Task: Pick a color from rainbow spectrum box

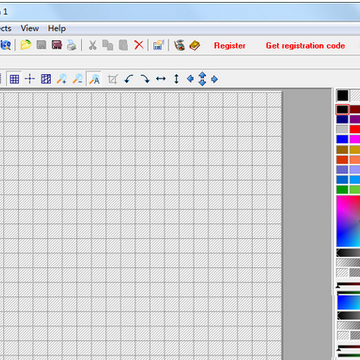Action: point(348,221)
